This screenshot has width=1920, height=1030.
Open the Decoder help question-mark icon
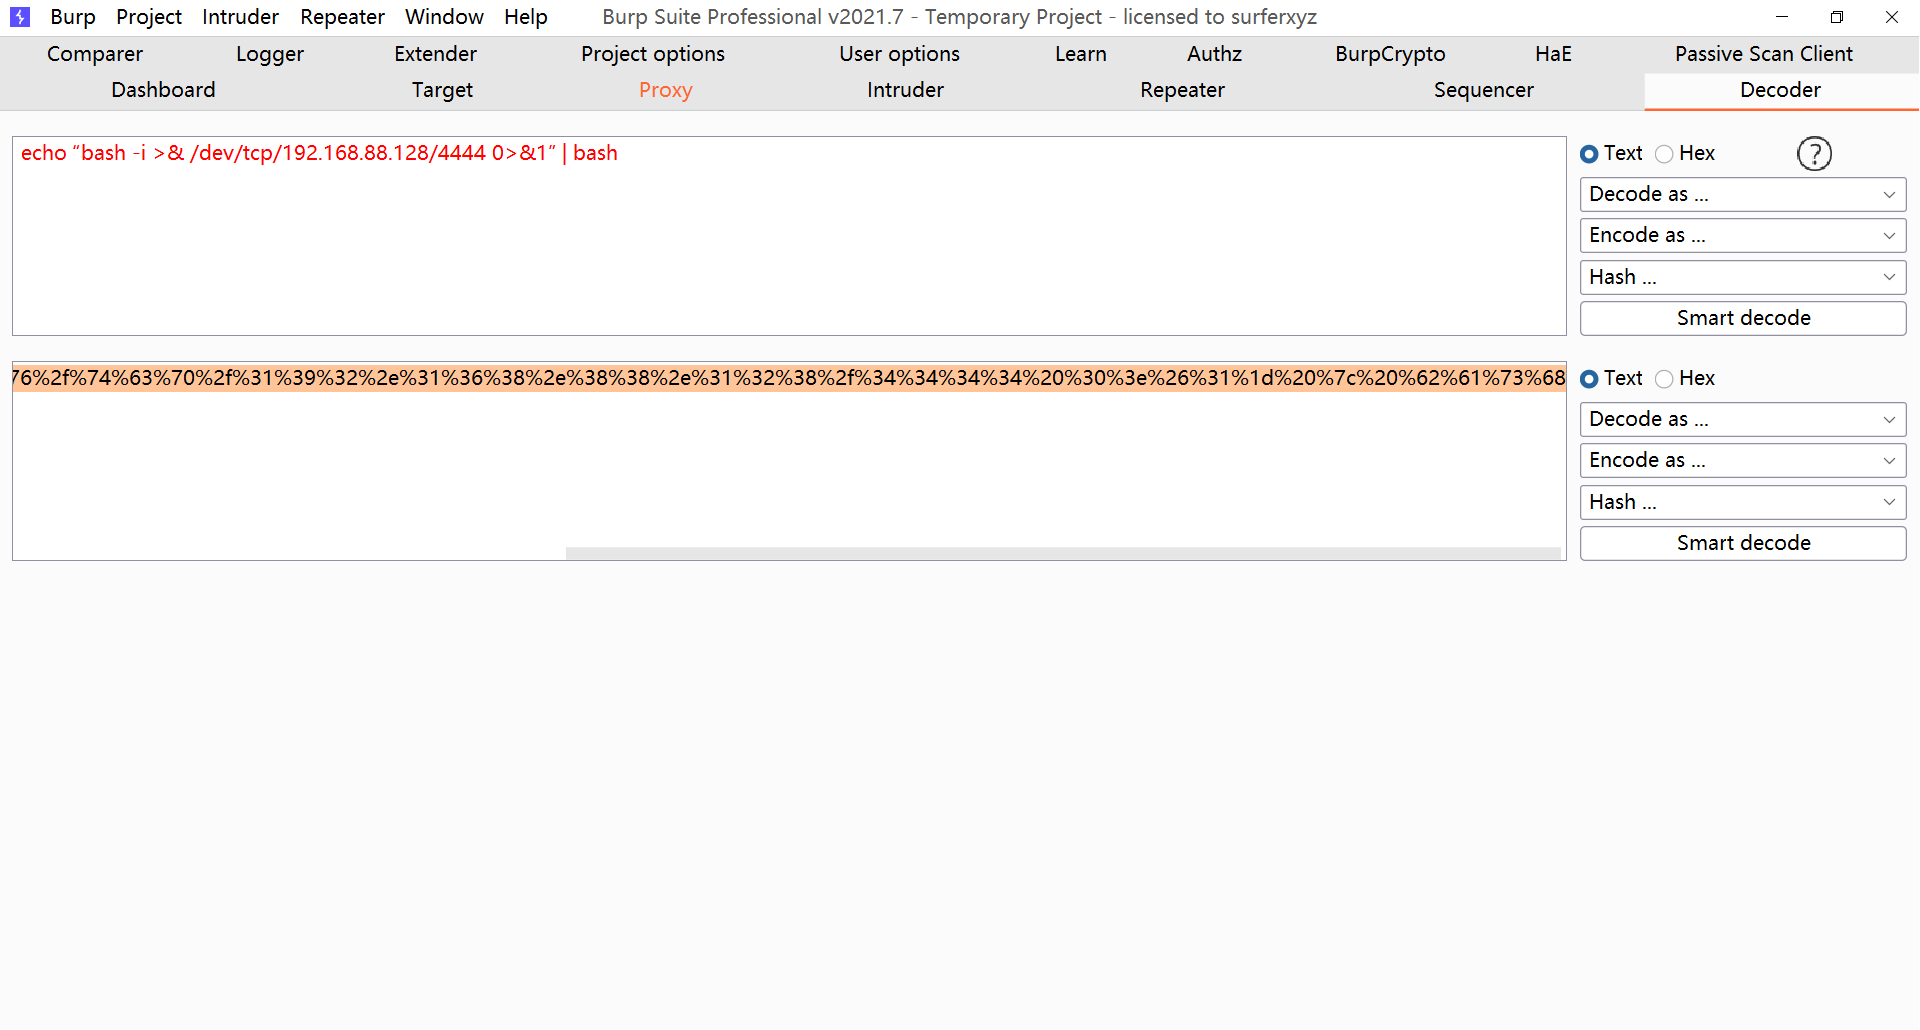point(1814,154)
